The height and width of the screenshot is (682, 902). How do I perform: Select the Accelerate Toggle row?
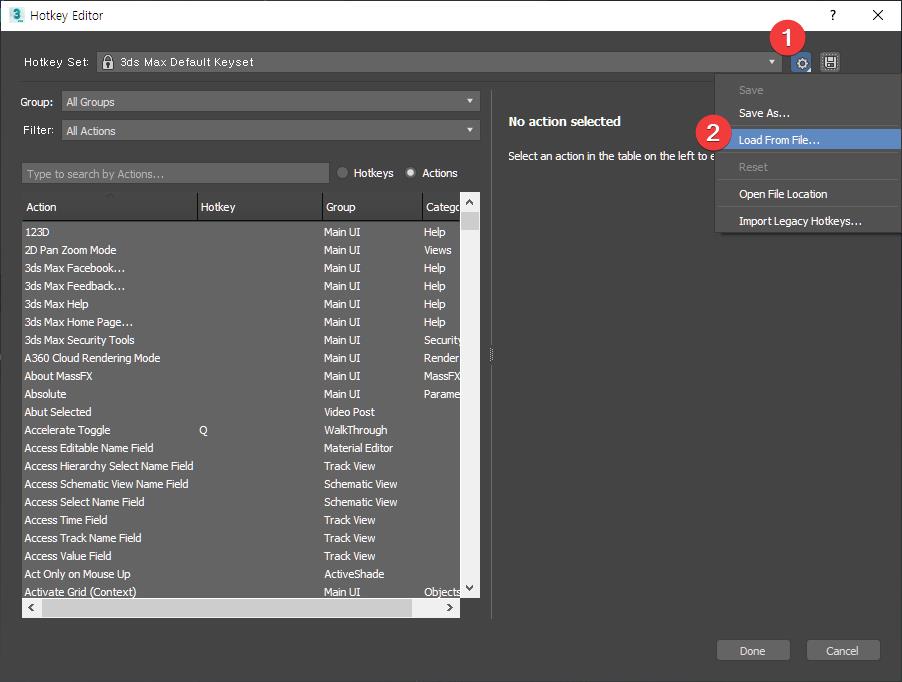pos(240,430)
